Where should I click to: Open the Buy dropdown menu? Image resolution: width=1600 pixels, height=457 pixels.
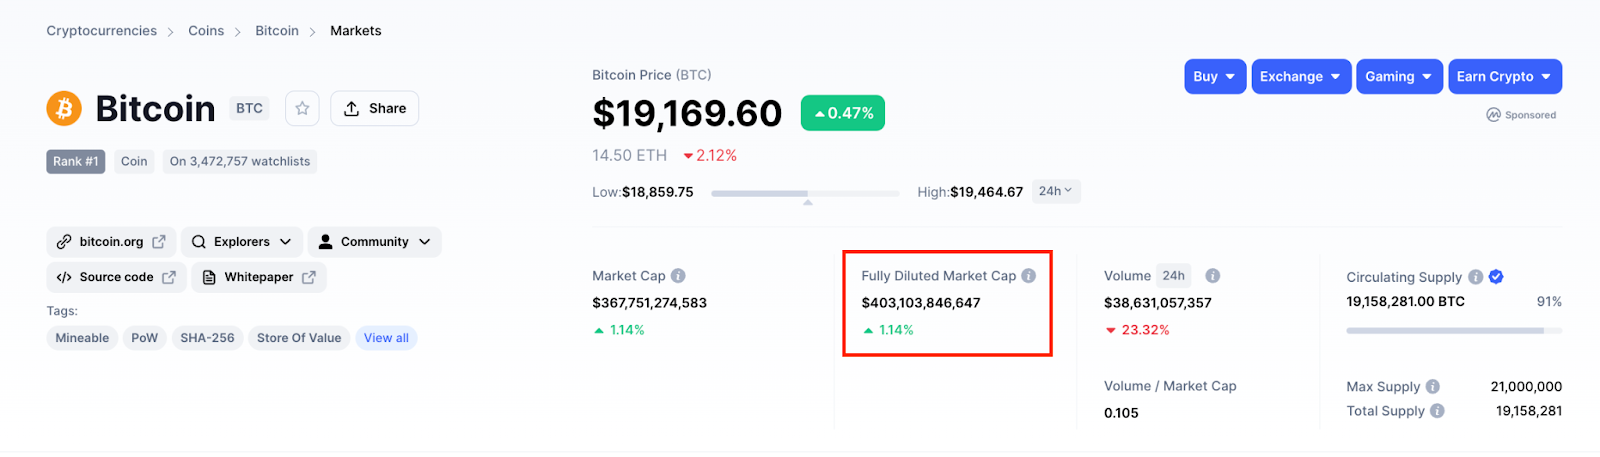1214,77
